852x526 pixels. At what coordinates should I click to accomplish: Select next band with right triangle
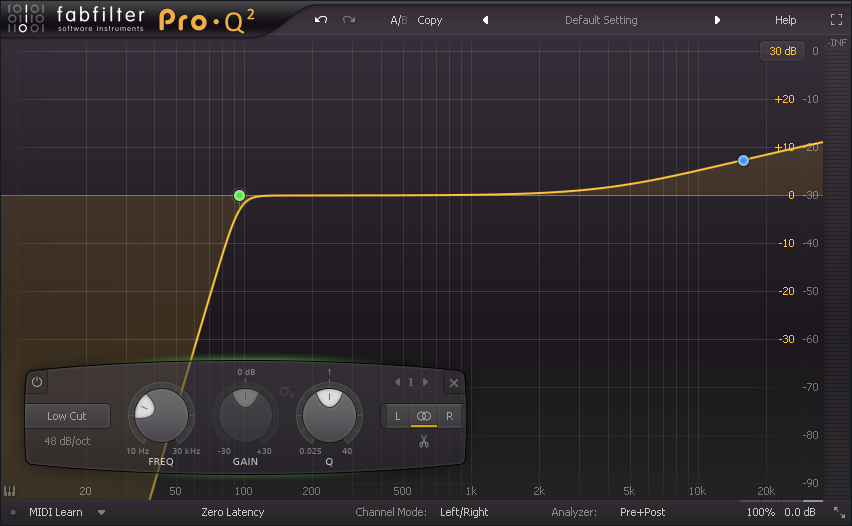[x=425, y=382]
